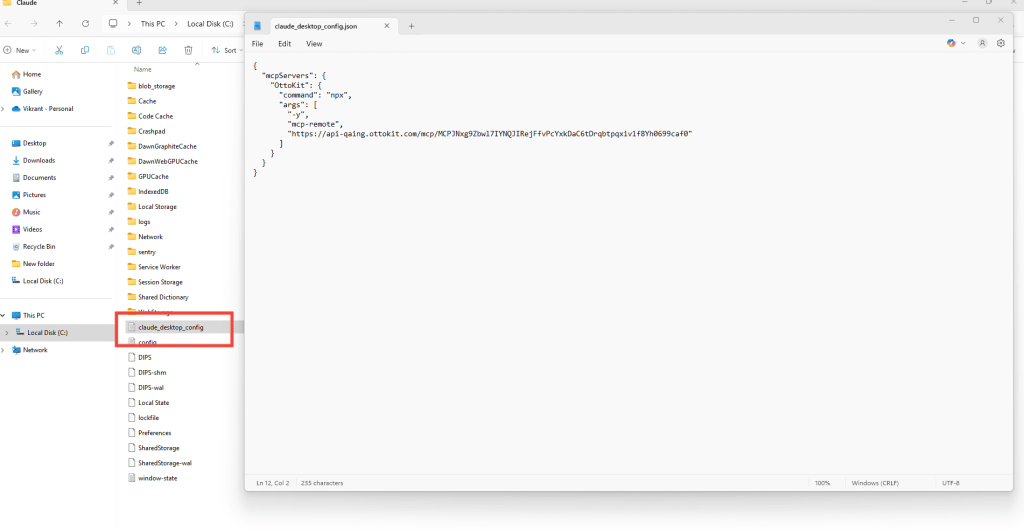Click the Refresh icon beside the address bar

85,23
